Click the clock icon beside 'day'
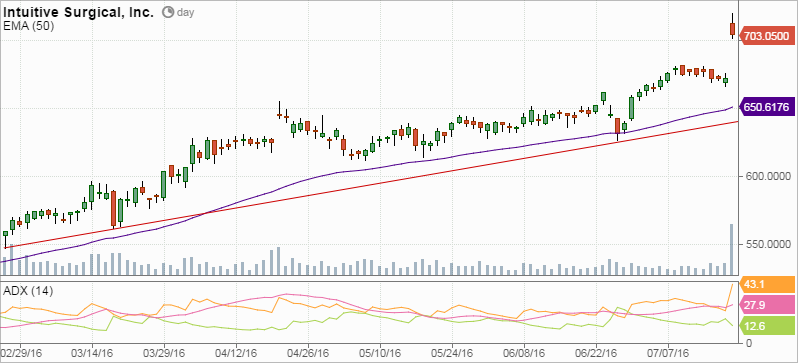This screenshot has width=798, height=363. point(167,13)
